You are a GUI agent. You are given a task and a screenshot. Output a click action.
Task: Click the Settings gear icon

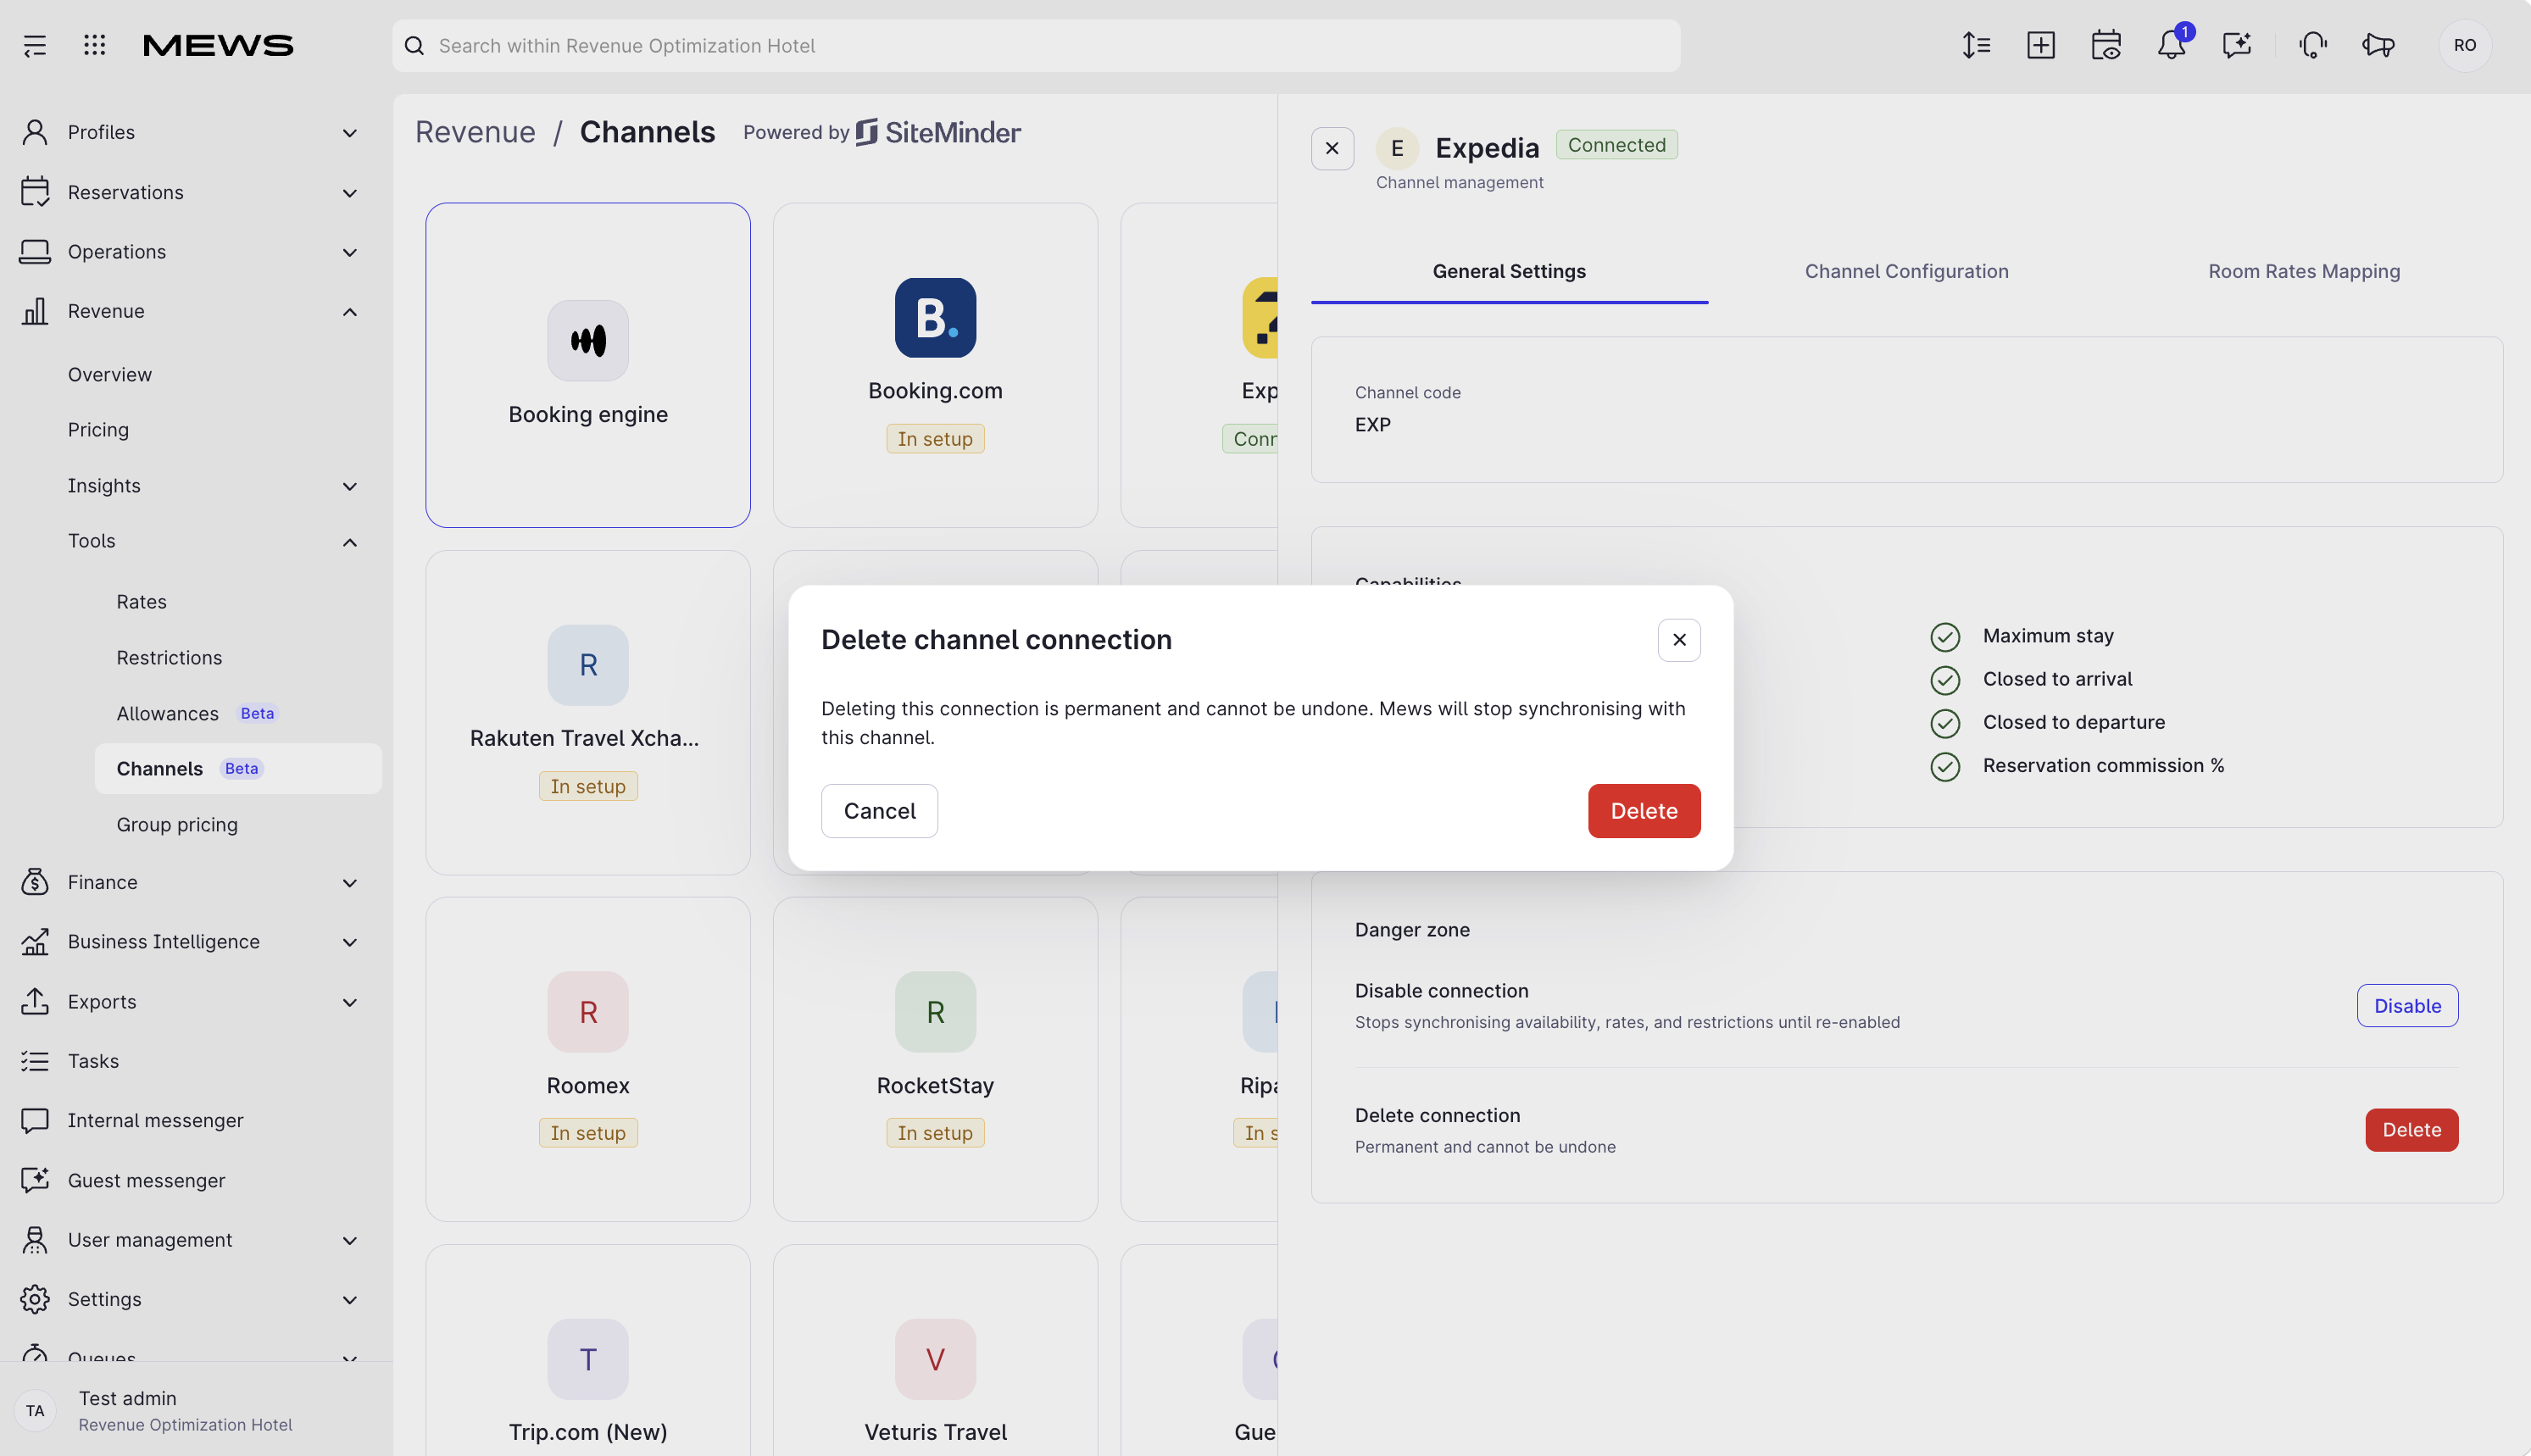(35, 1299)
